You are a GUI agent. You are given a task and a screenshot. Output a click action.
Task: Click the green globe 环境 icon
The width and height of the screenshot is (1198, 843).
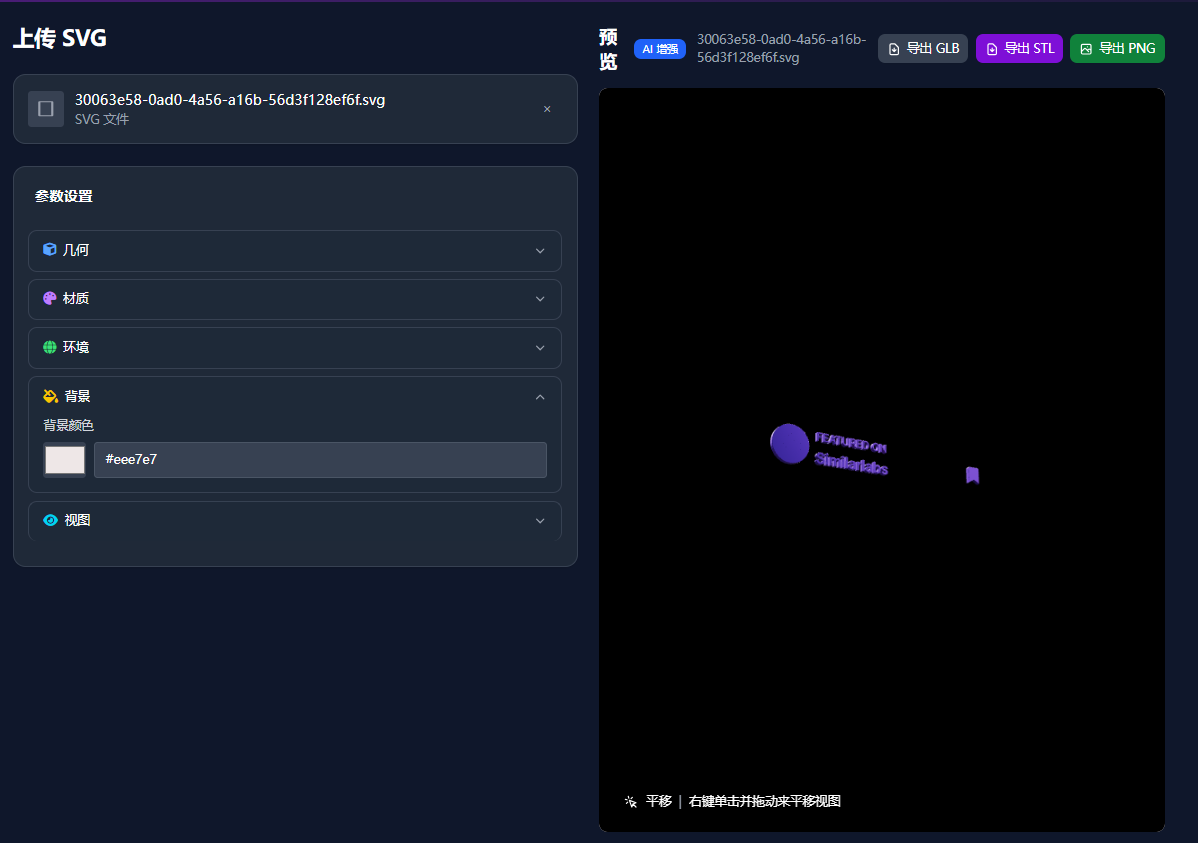[50, 347]
